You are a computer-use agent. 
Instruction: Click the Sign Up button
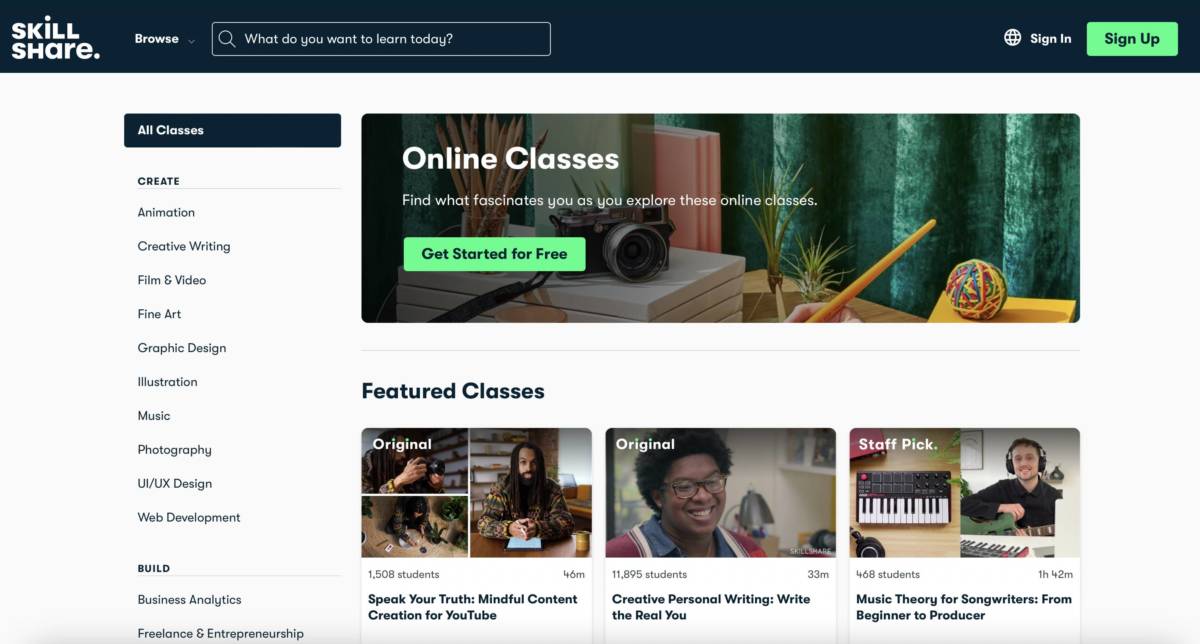pyautogui.click(x=1132, y=39)
